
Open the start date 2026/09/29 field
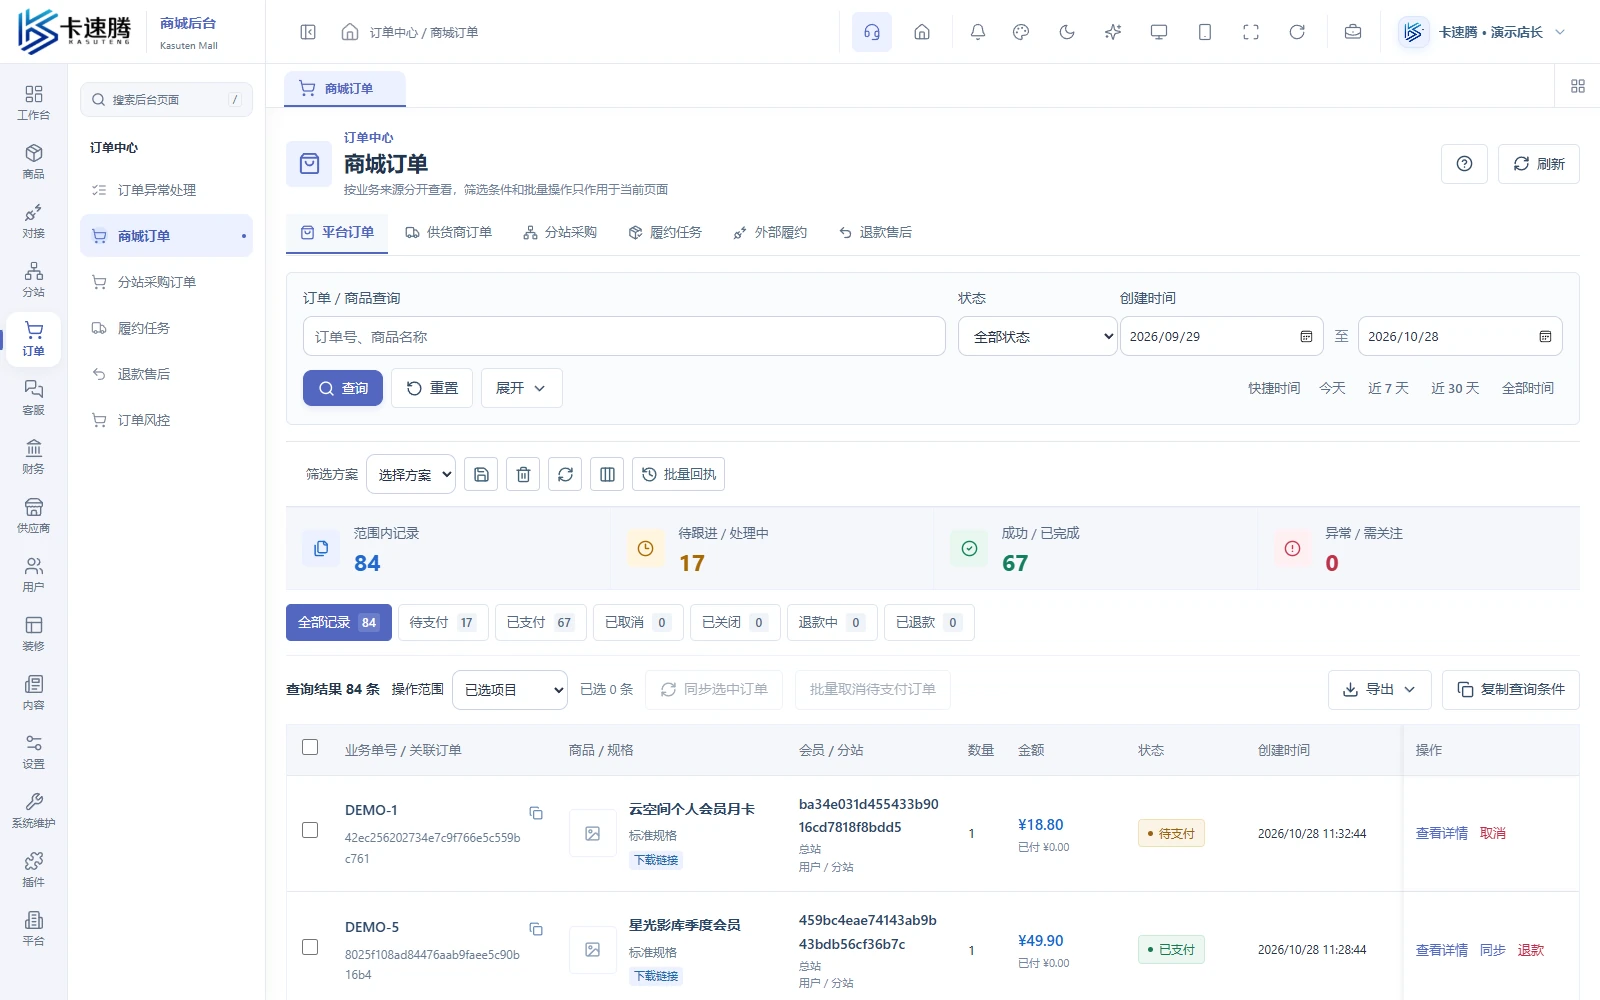tap(1221, 336)
